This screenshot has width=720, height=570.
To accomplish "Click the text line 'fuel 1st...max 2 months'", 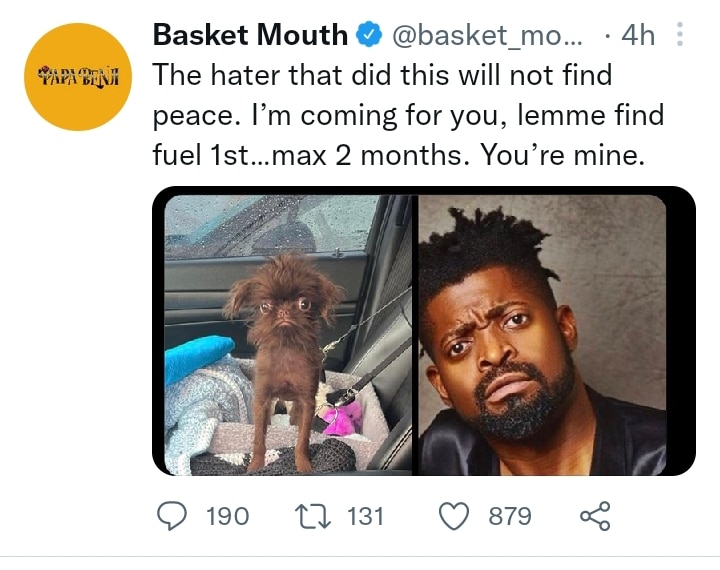I will click(308, 155).
